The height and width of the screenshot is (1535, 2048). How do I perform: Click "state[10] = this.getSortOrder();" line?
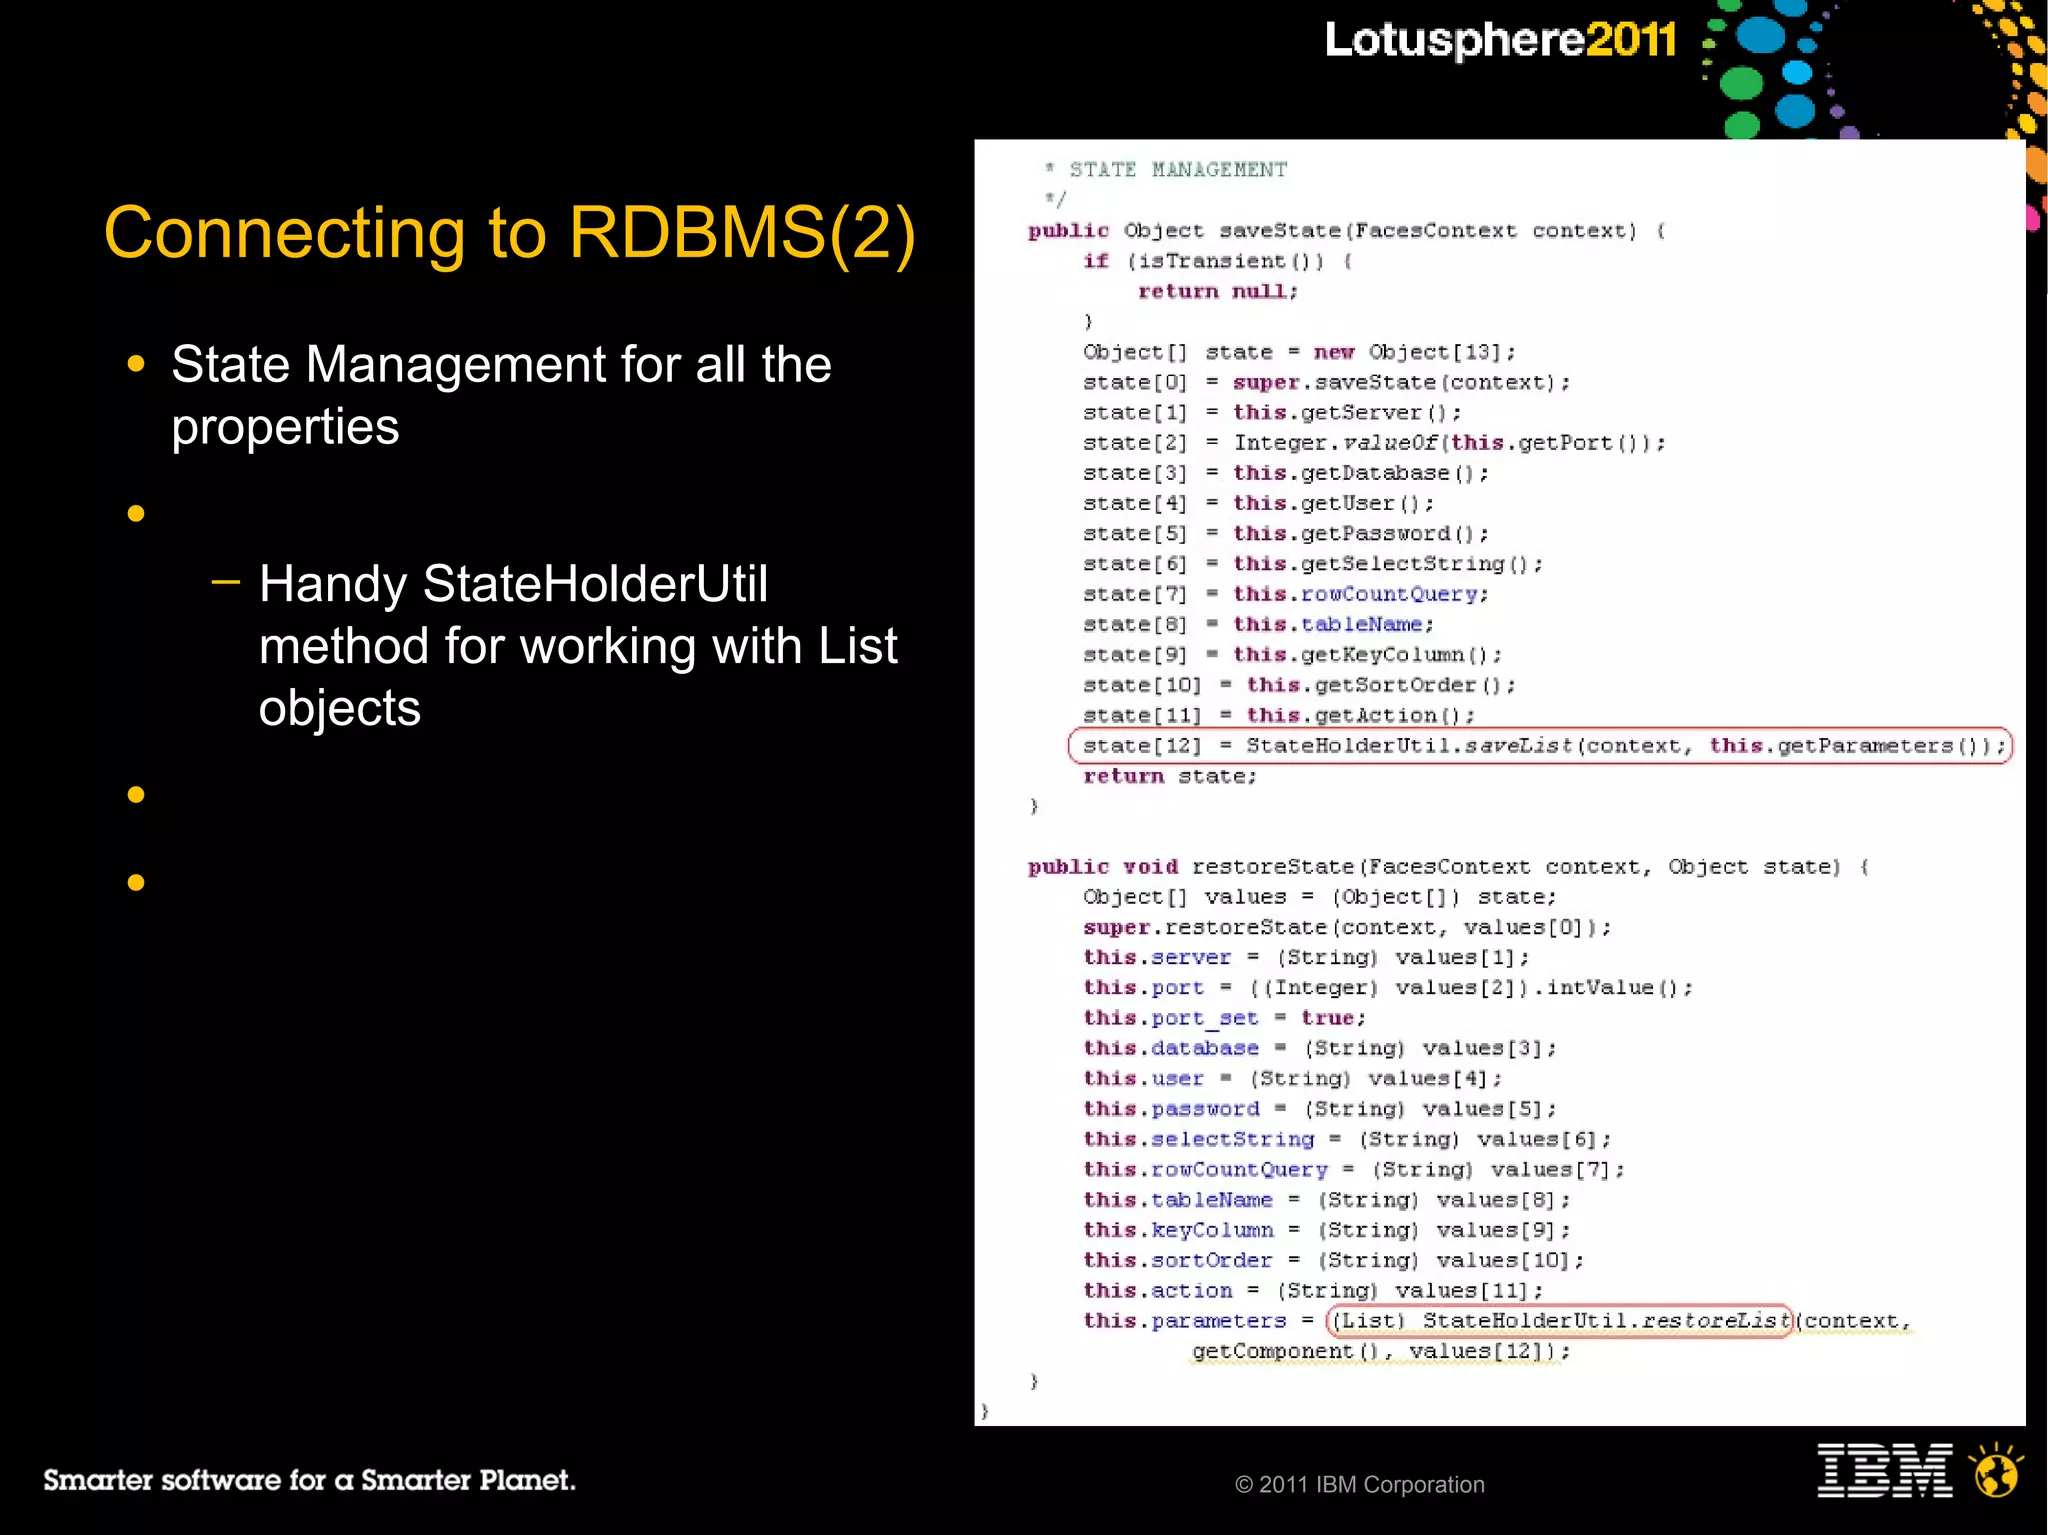[x=1300, y=685]
